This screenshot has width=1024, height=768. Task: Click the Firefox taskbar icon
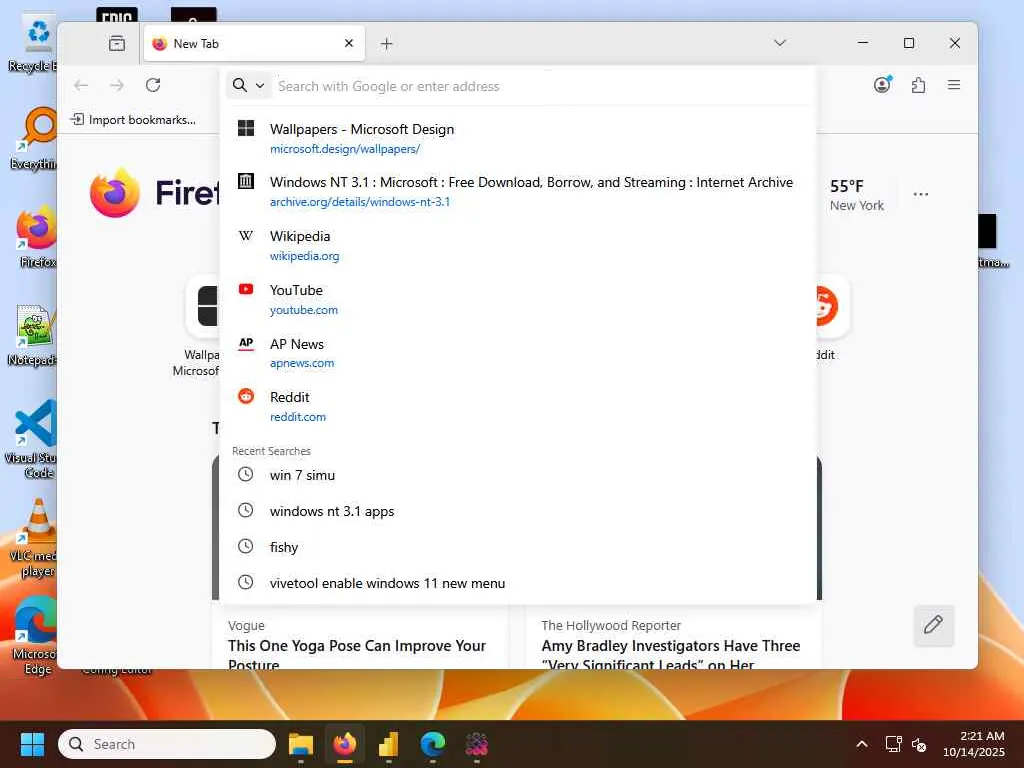tap(345, 744)
